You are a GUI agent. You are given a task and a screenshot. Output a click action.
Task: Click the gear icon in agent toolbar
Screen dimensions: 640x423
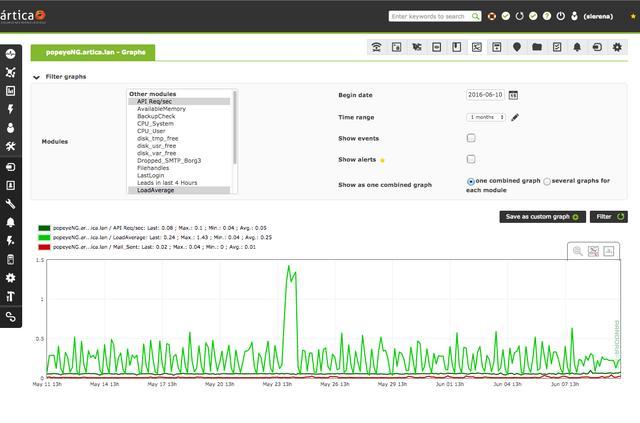(x=617, y=47)
